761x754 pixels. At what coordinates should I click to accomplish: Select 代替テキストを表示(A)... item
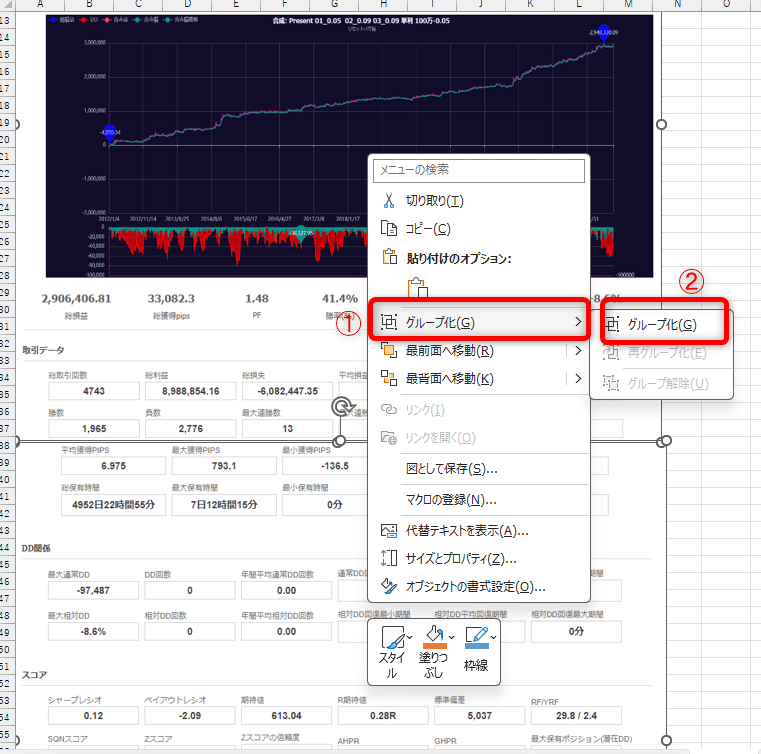tap(479, 531)
